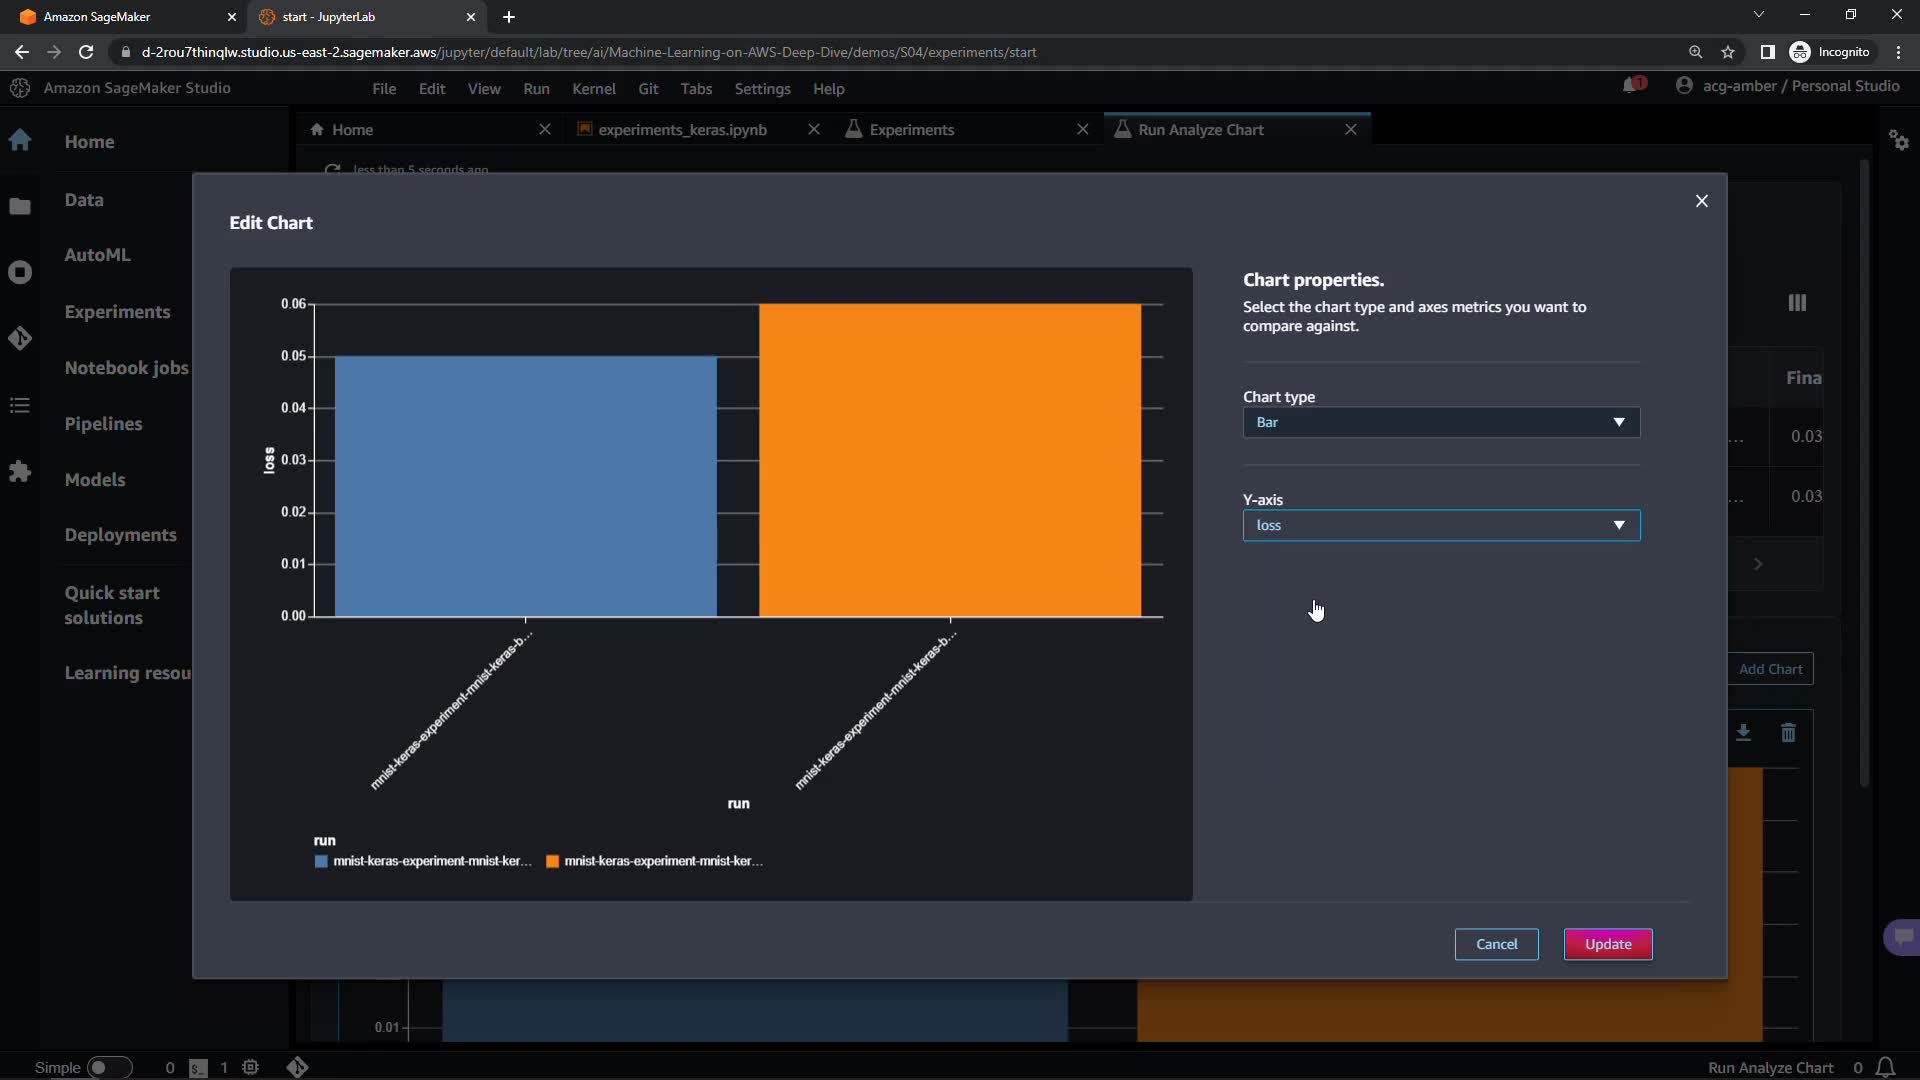Switch to experiments_keras.ipynb tab

click(682, 130)
